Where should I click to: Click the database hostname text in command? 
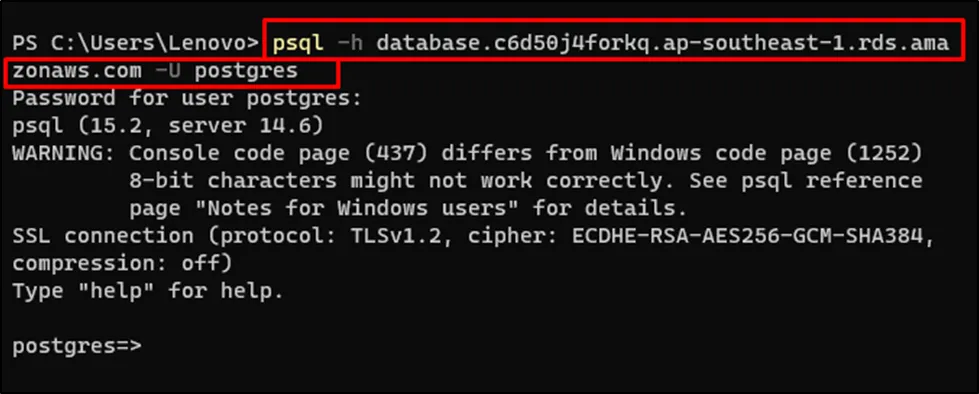point(662,44)
